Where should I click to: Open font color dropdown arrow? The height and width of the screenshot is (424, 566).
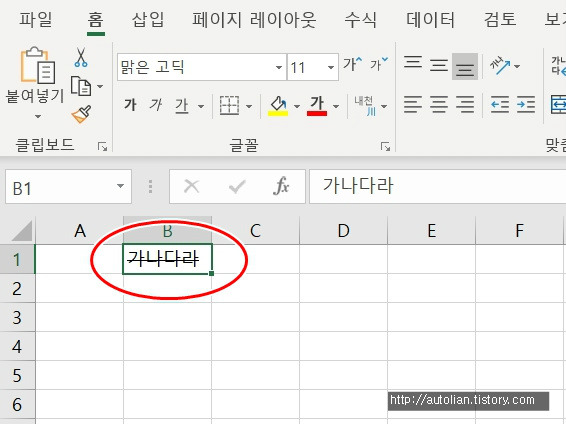click(336, 106)
